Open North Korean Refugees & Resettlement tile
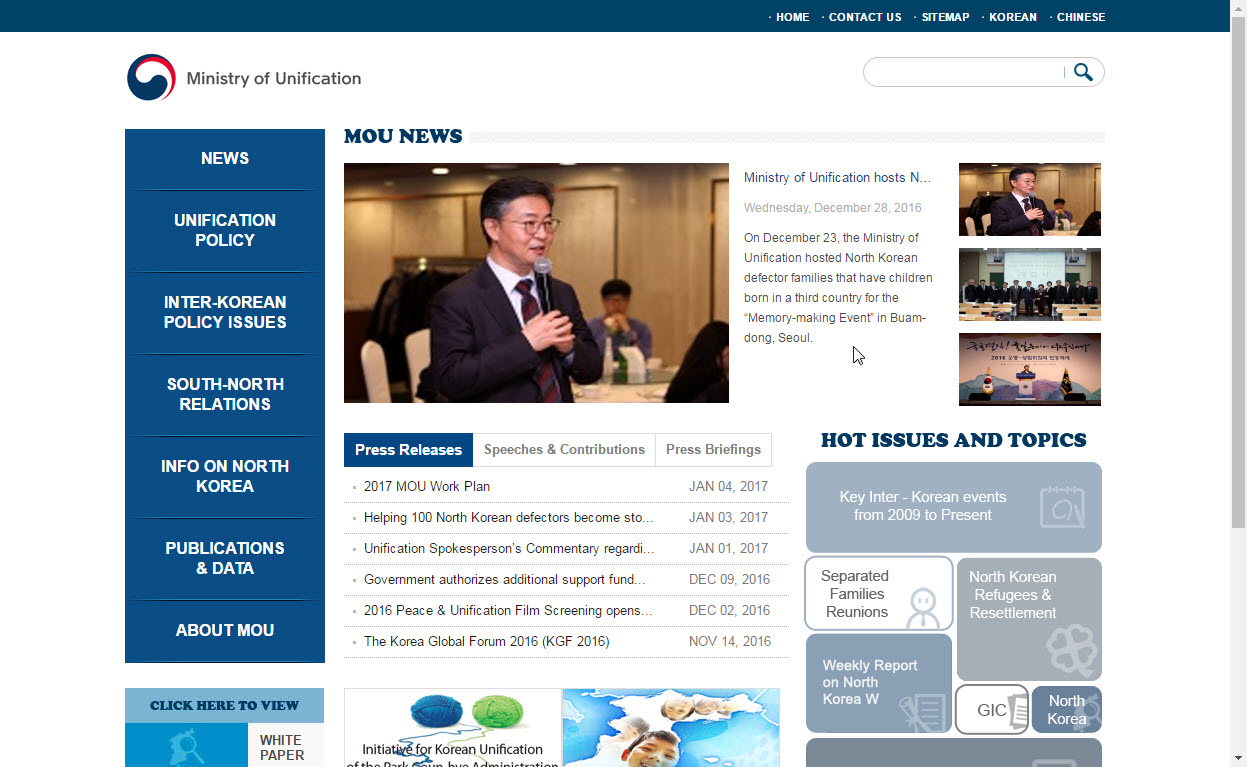Image resolution: width=1247 pixels, height=767 pixels. [1029, 619]
